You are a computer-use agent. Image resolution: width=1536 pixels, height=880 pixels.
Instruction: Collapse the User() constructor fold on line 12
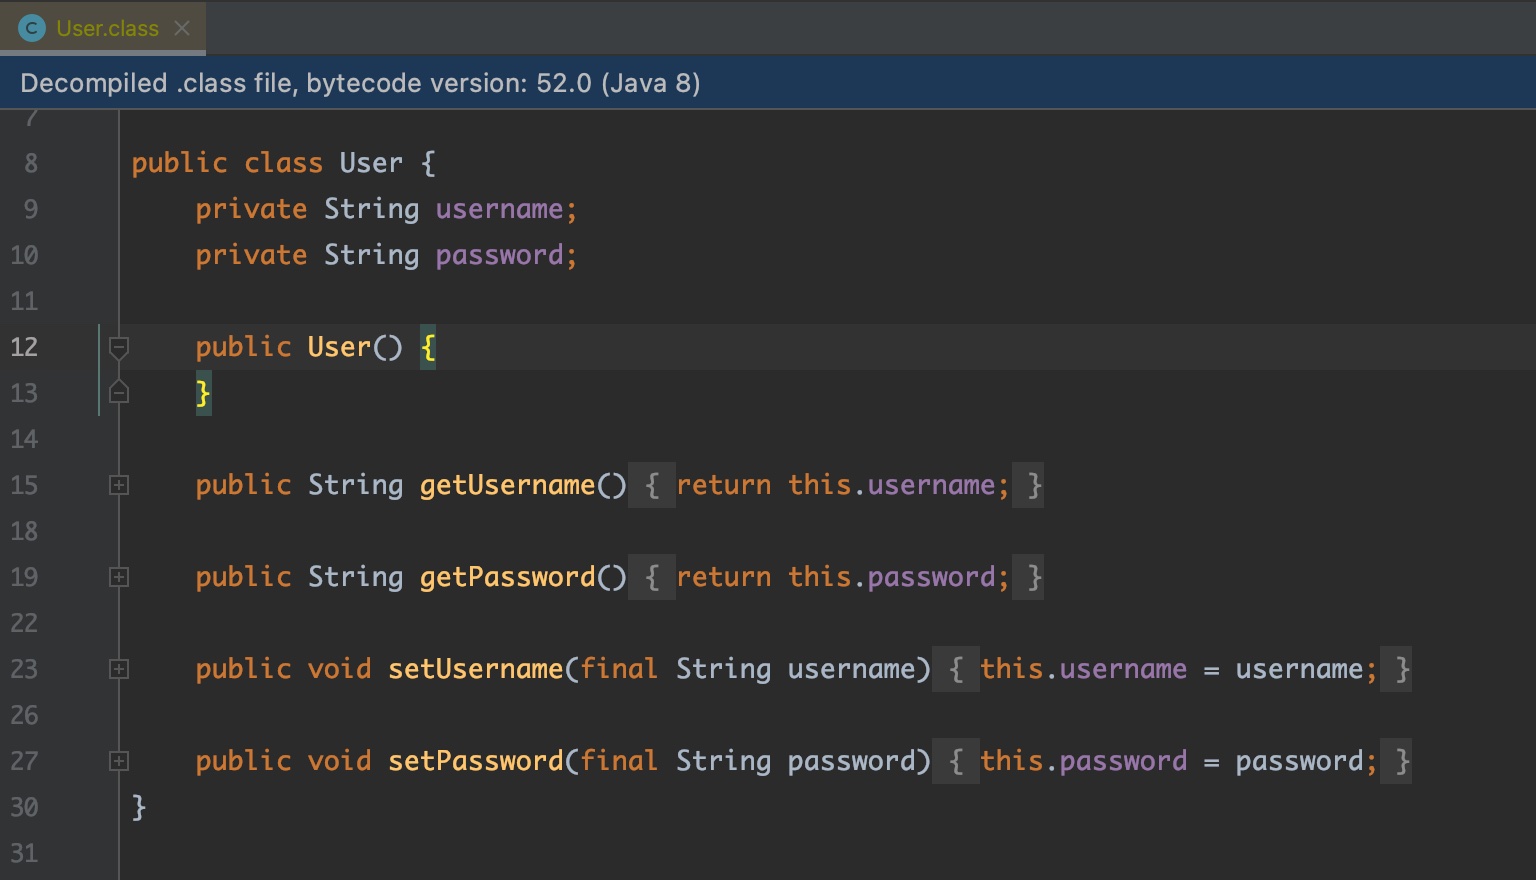pos(119,347)
